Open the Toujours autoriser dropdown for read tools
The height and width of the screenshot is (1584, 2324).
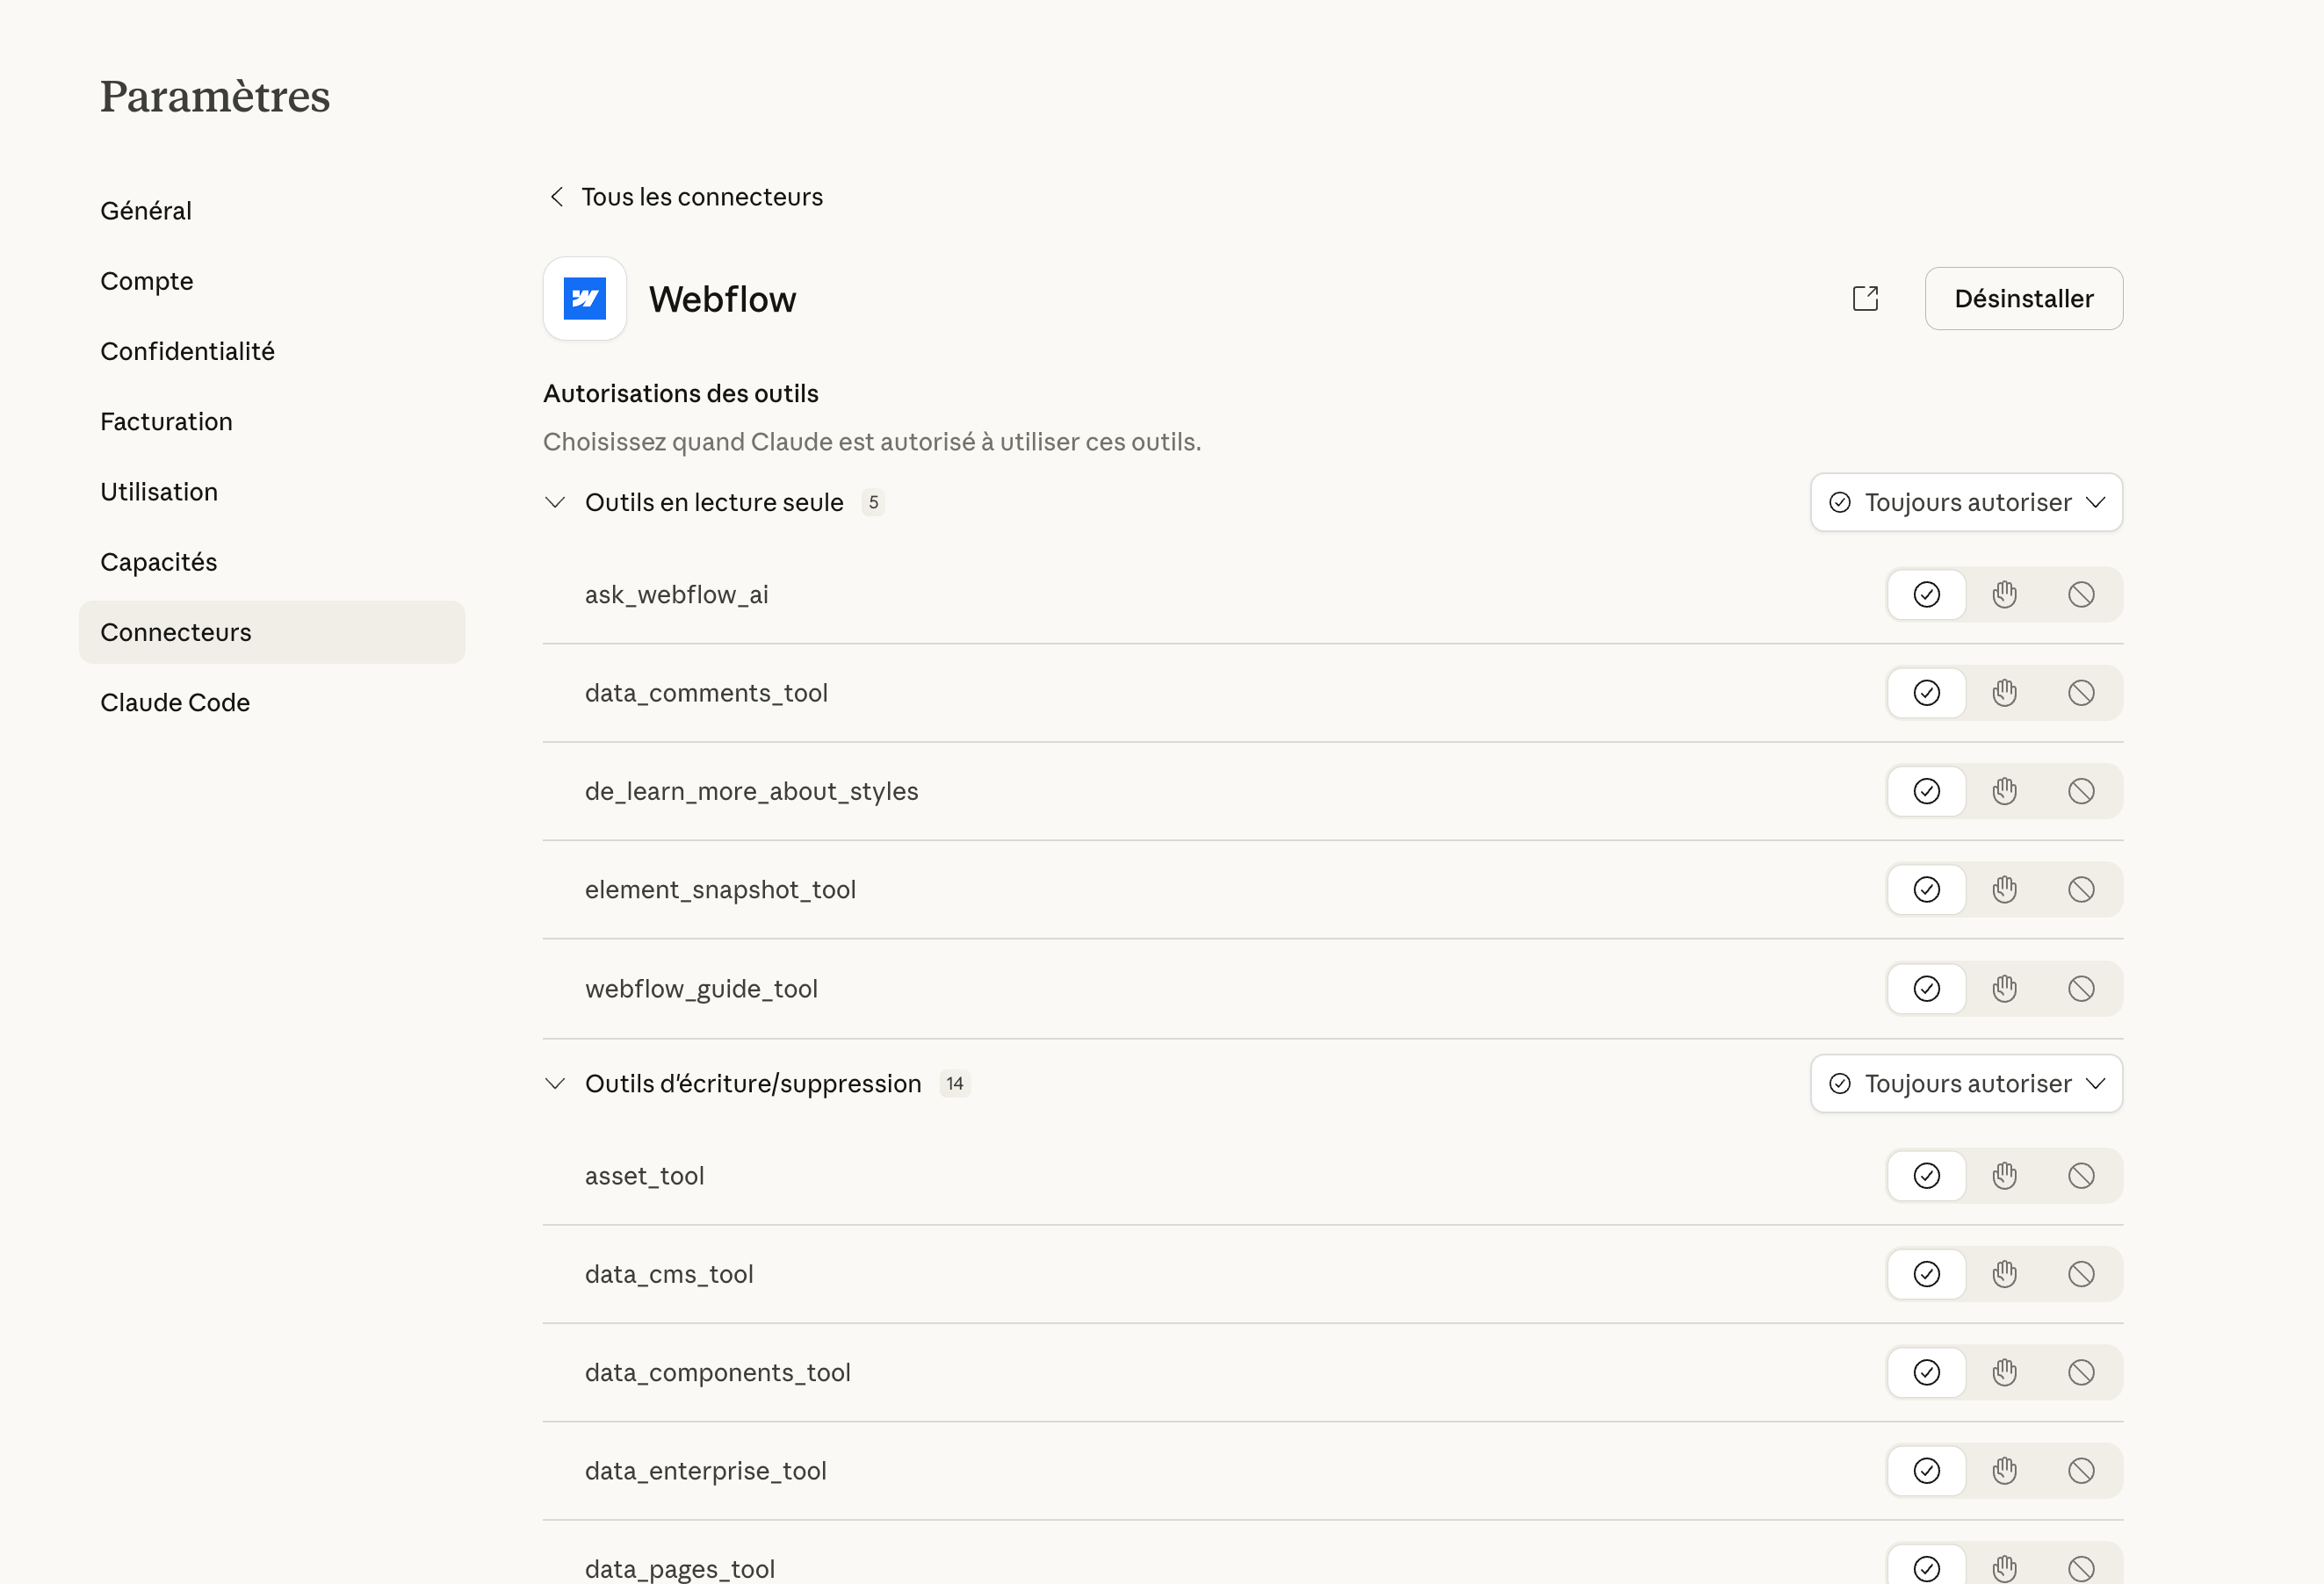(1965, 502)
